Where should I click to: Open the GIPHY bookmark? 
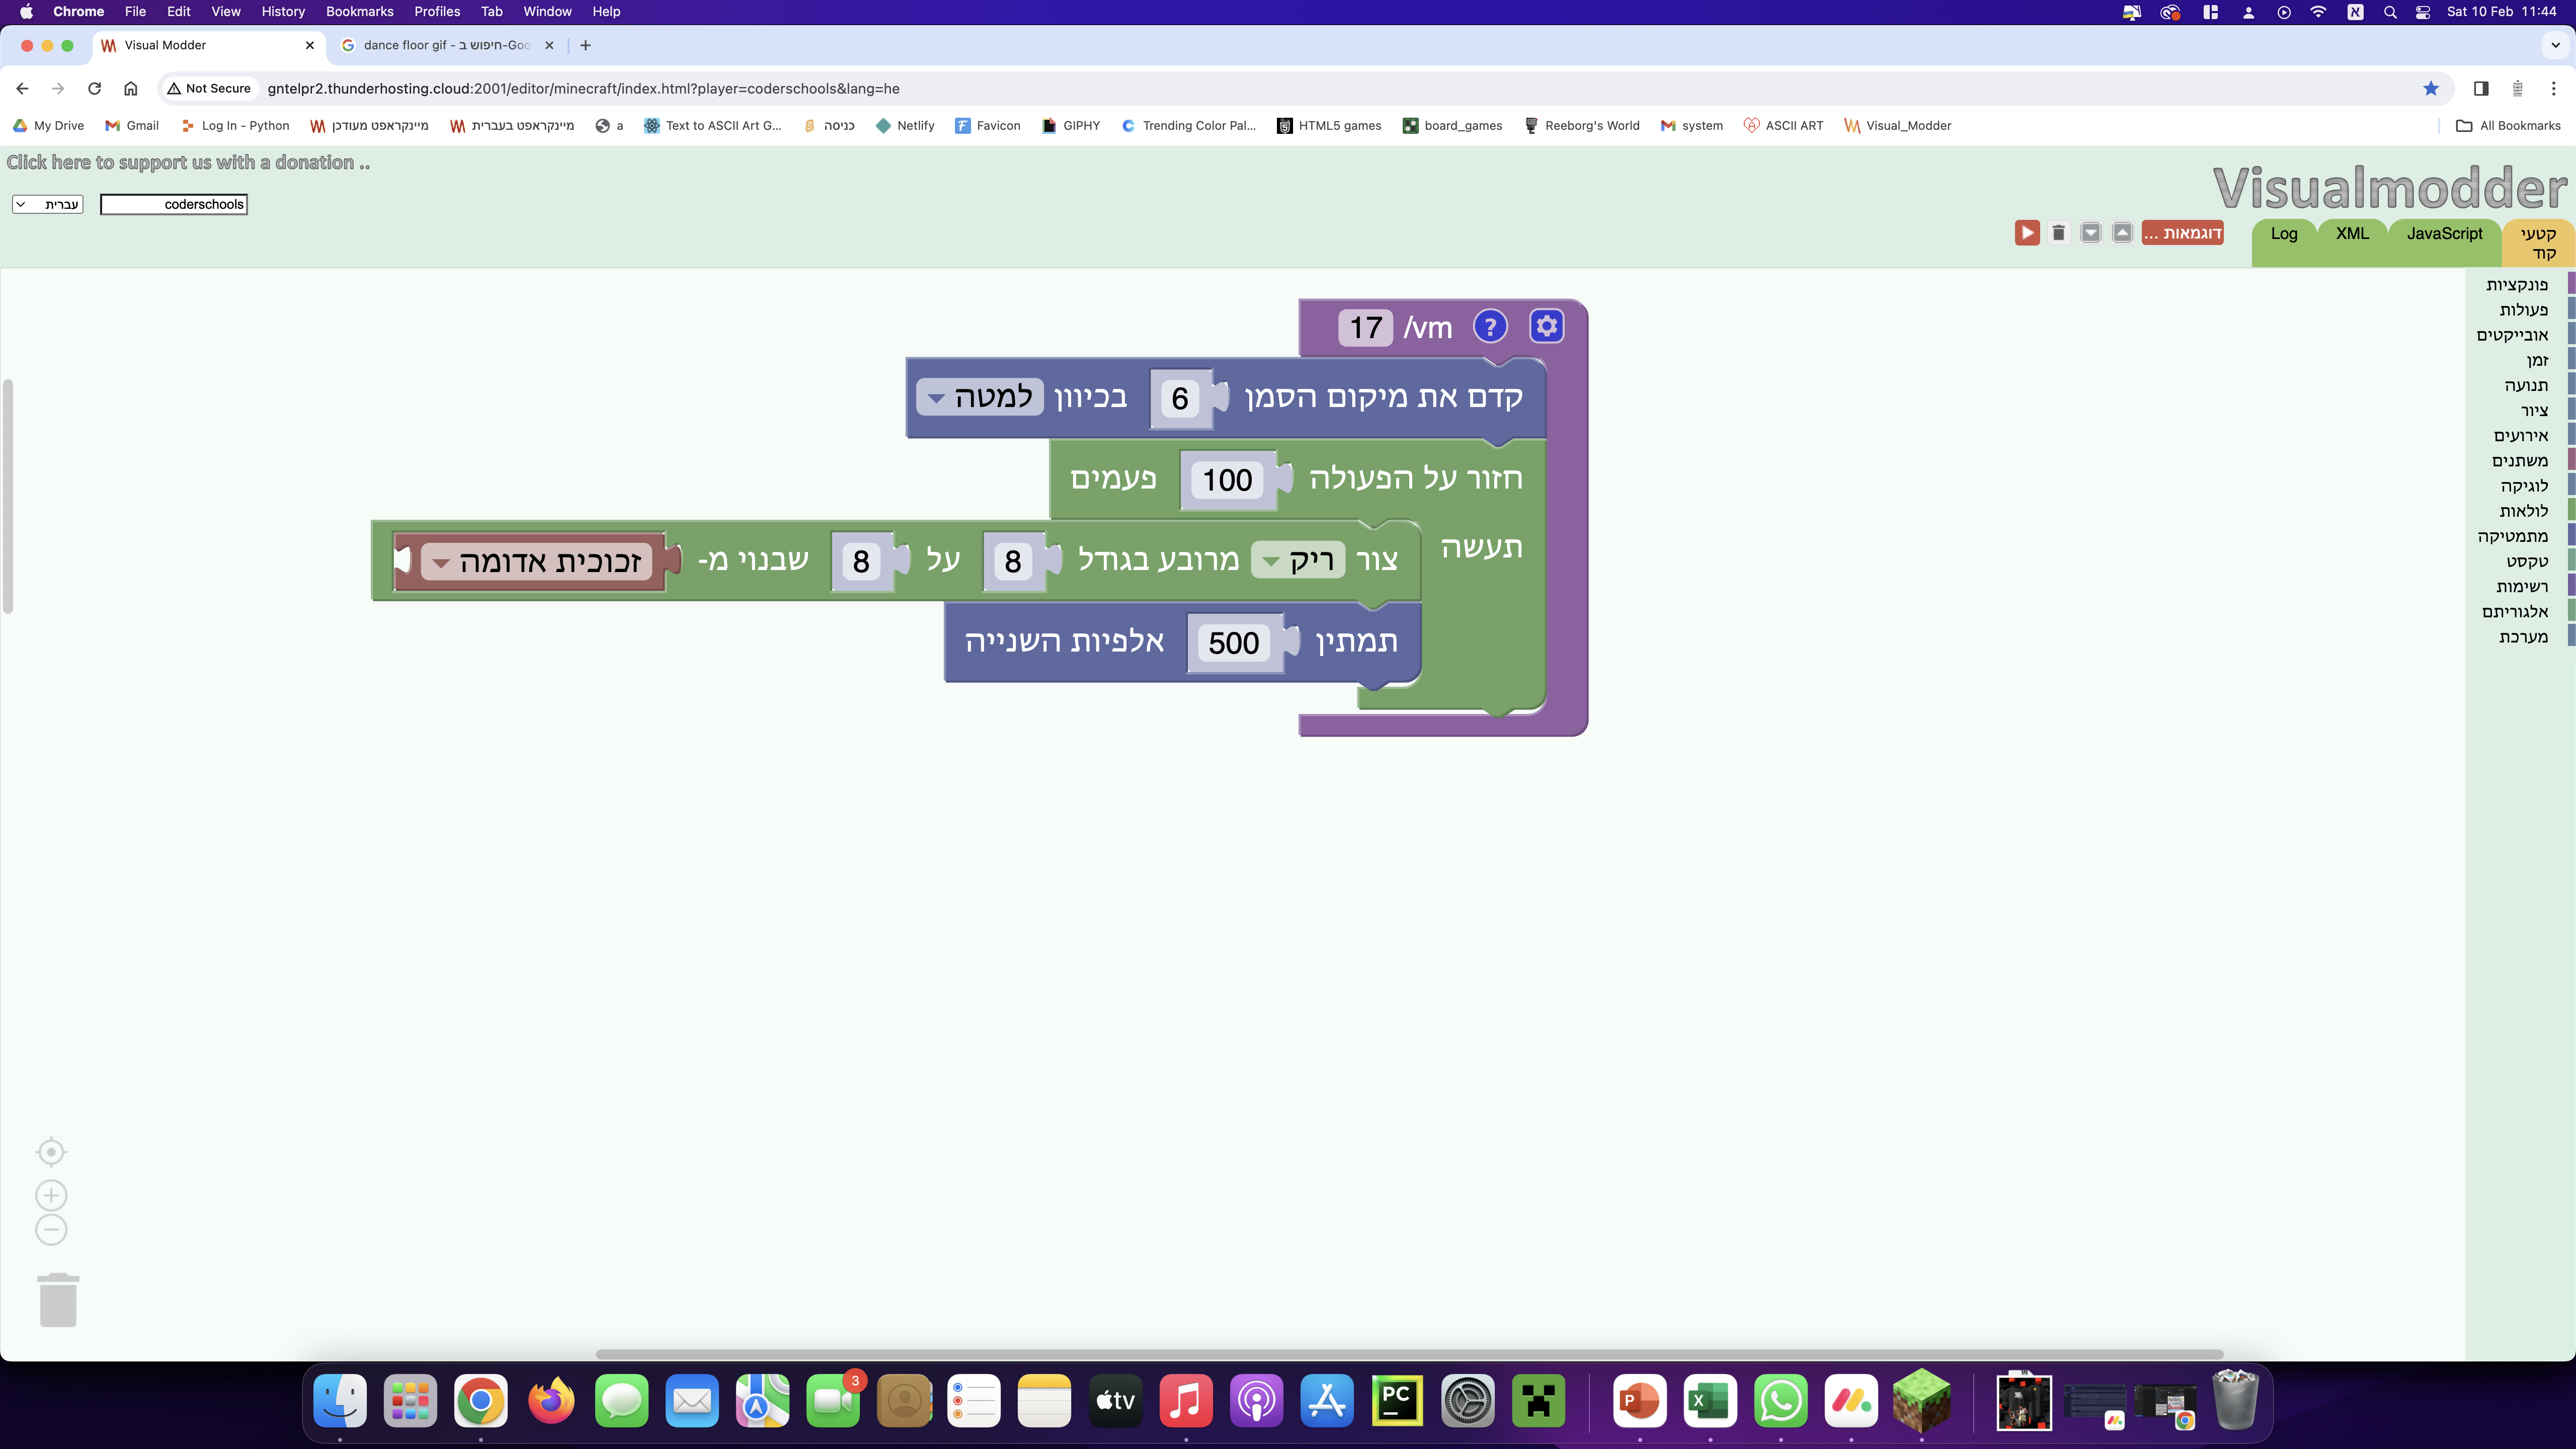[1071, 125]
